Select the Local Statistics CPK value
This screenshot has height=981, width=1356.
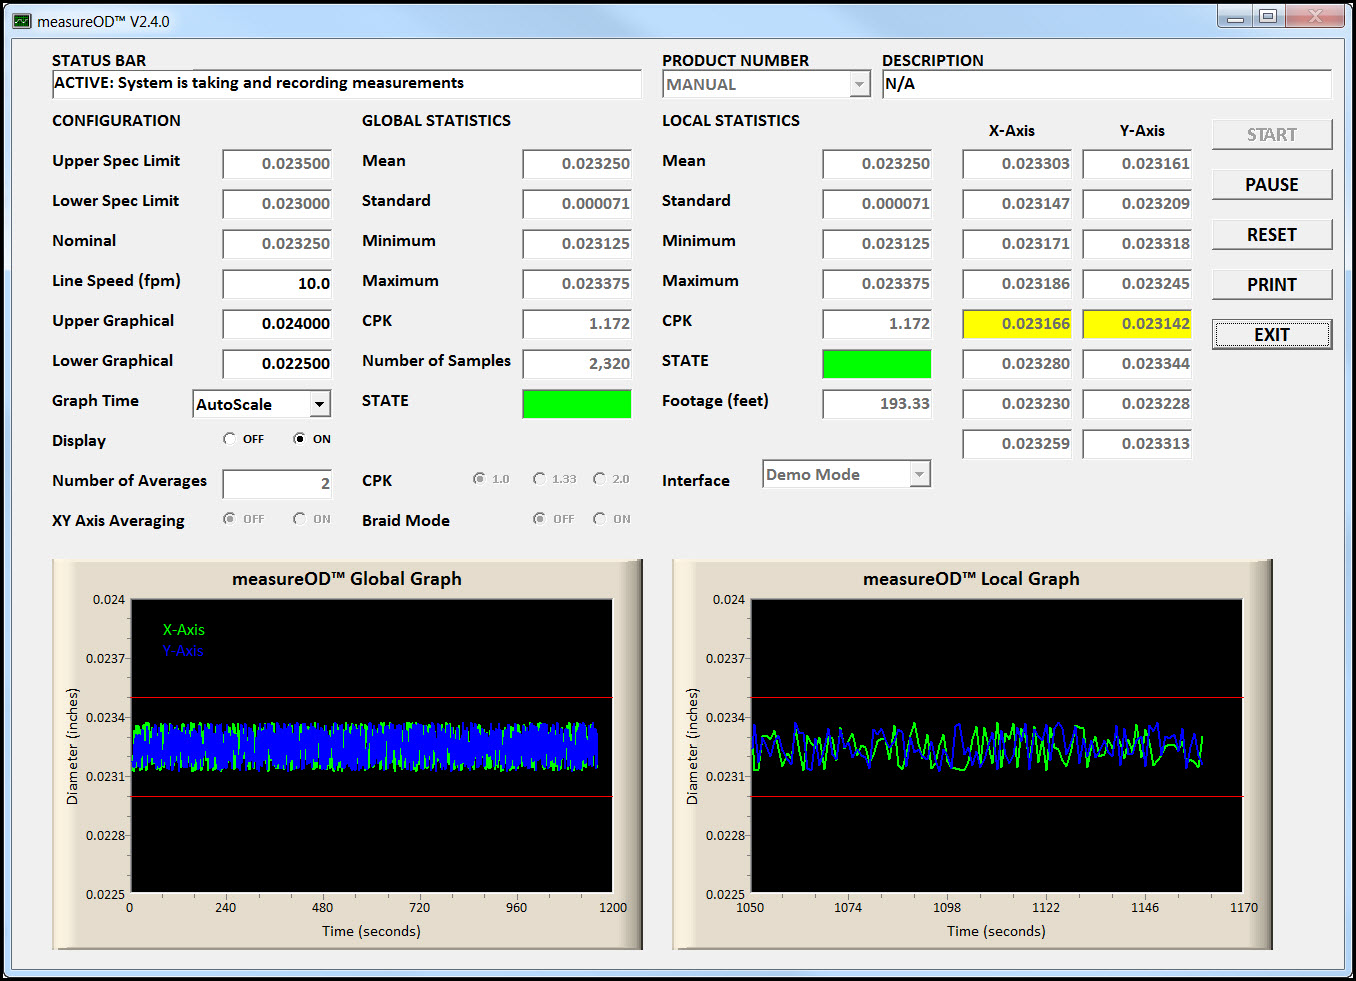pyautogui.click(x=877, y=324)
